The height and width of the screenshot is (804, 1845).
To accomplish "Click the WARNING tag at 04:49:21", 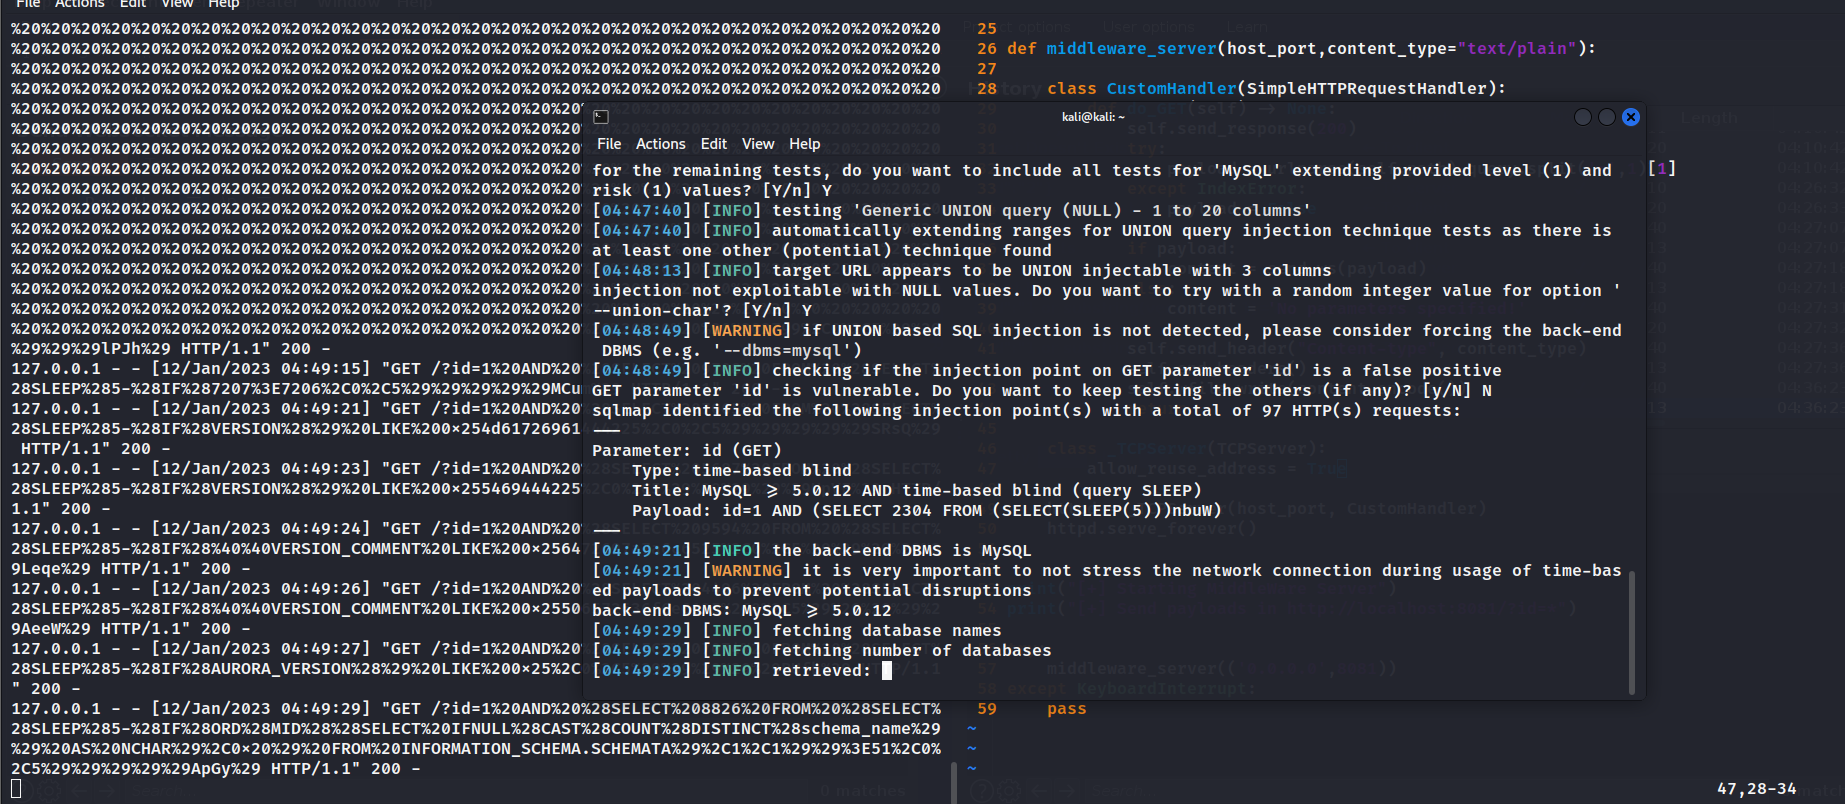I will 747,570.
